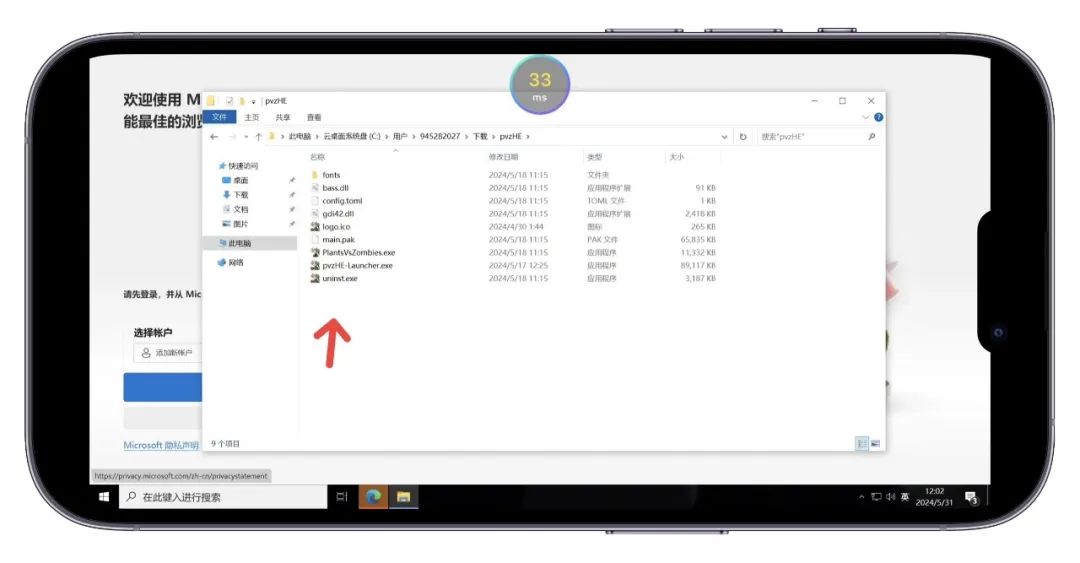Select the pvzHE-Launcher.exe icon

pos(315,266)
